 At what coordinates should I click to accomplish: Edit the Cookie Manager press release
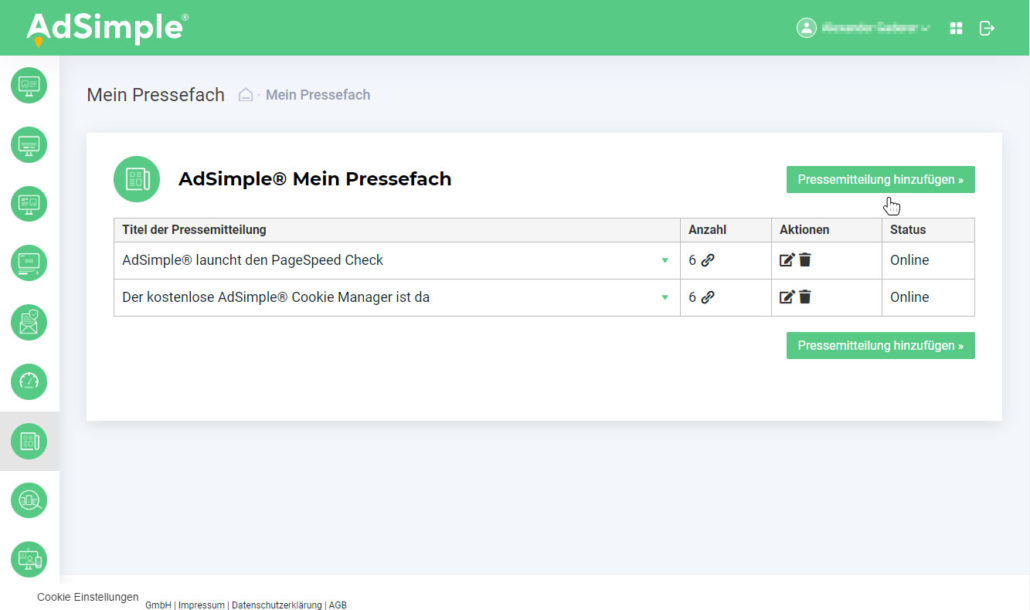(787, 297)
